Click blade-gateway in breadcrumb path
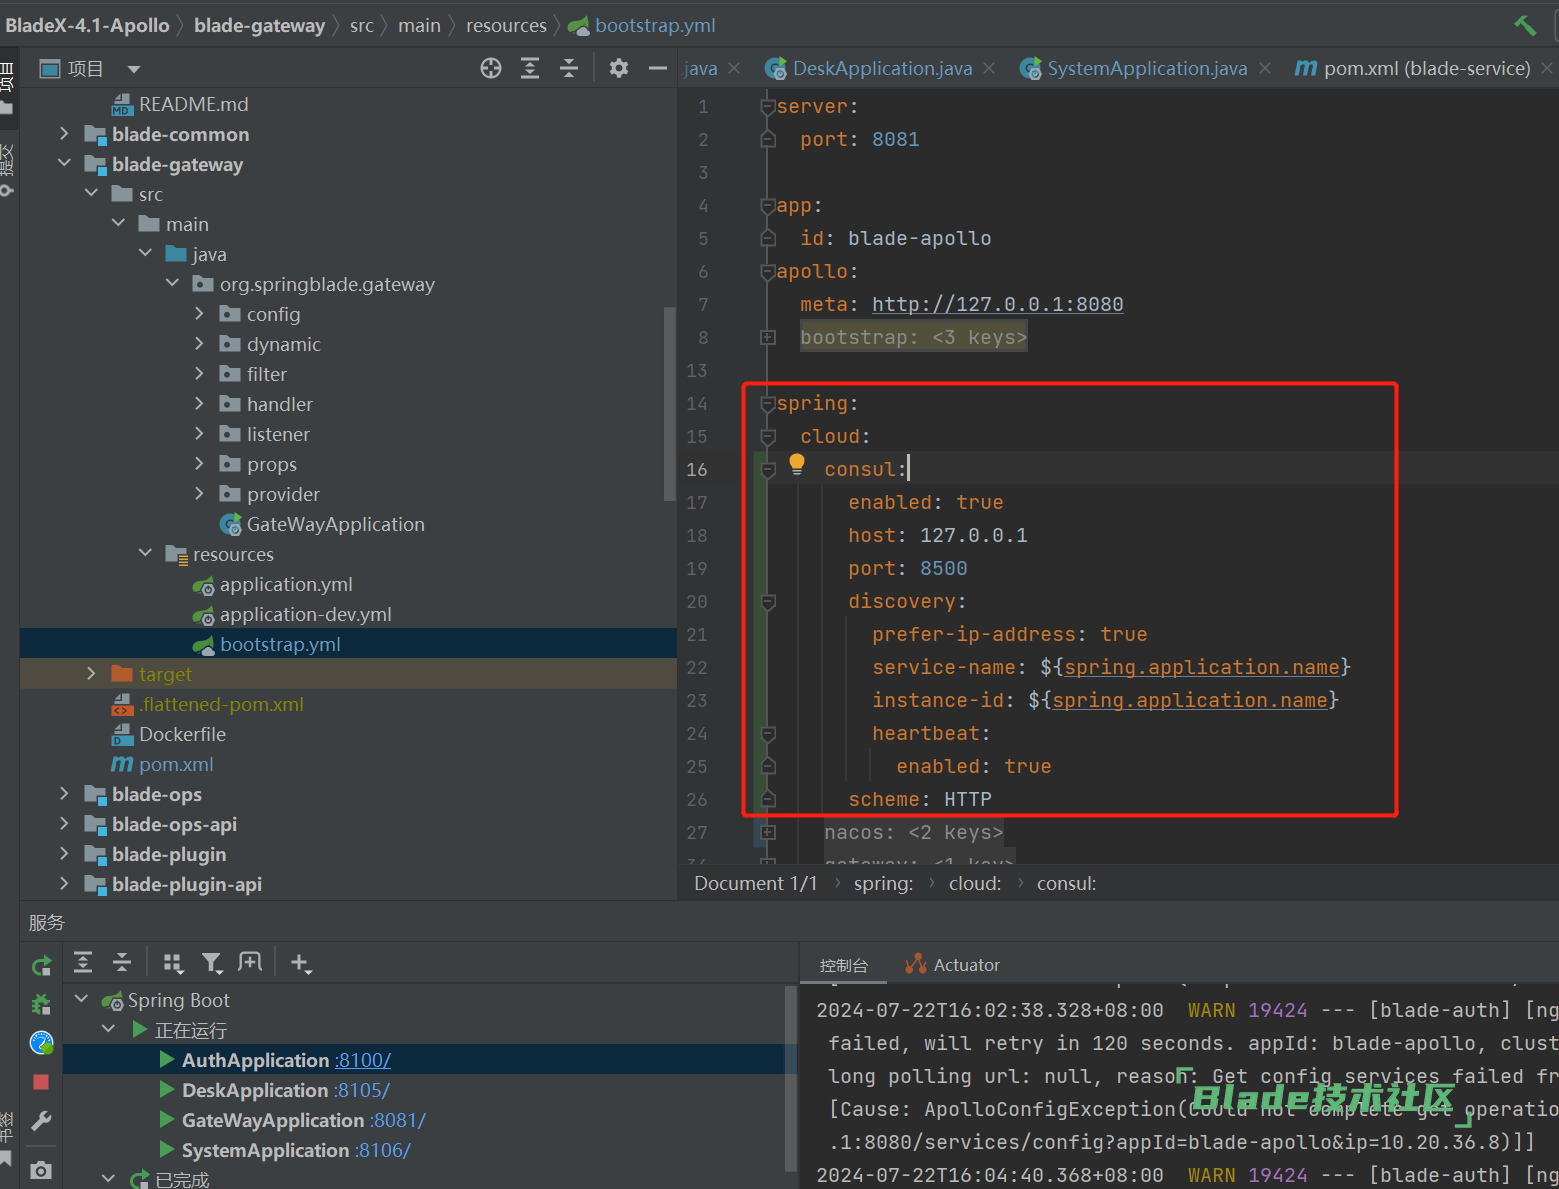1559x1189 pixels. pyautogui.click(x=259, y=25)
